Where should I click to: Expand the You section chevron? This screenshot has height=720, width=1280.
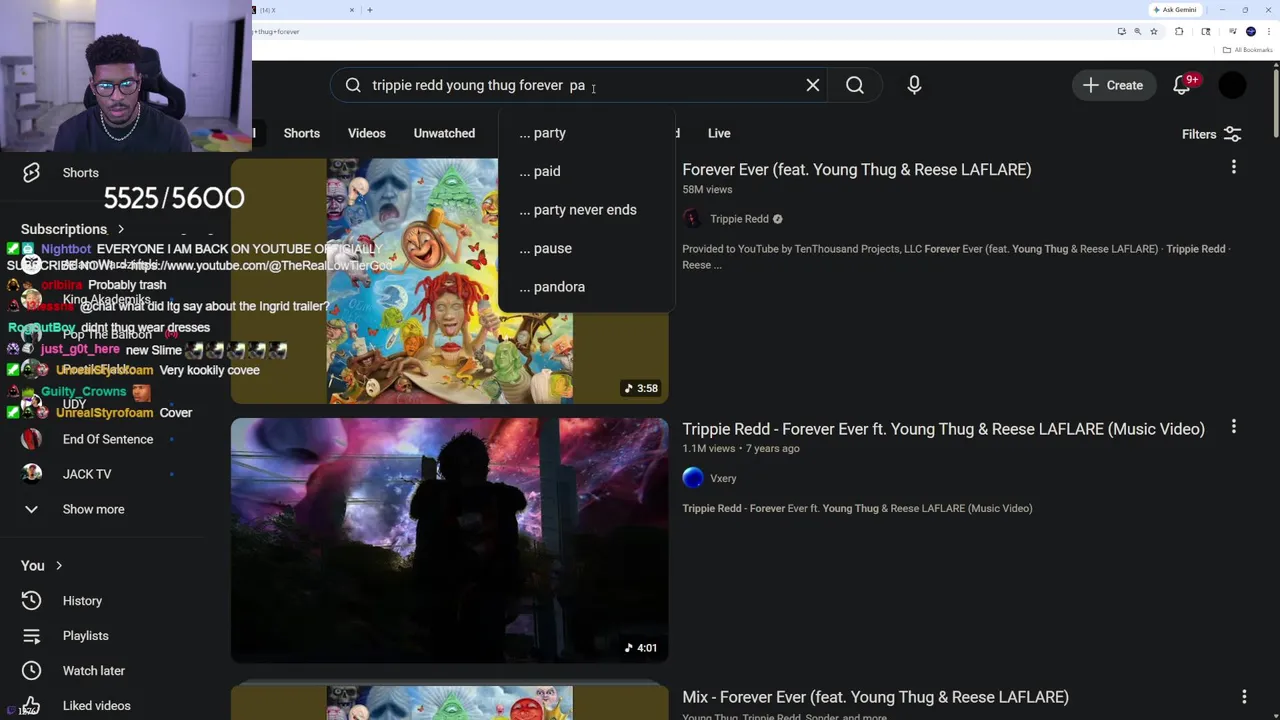pos(59,566)
